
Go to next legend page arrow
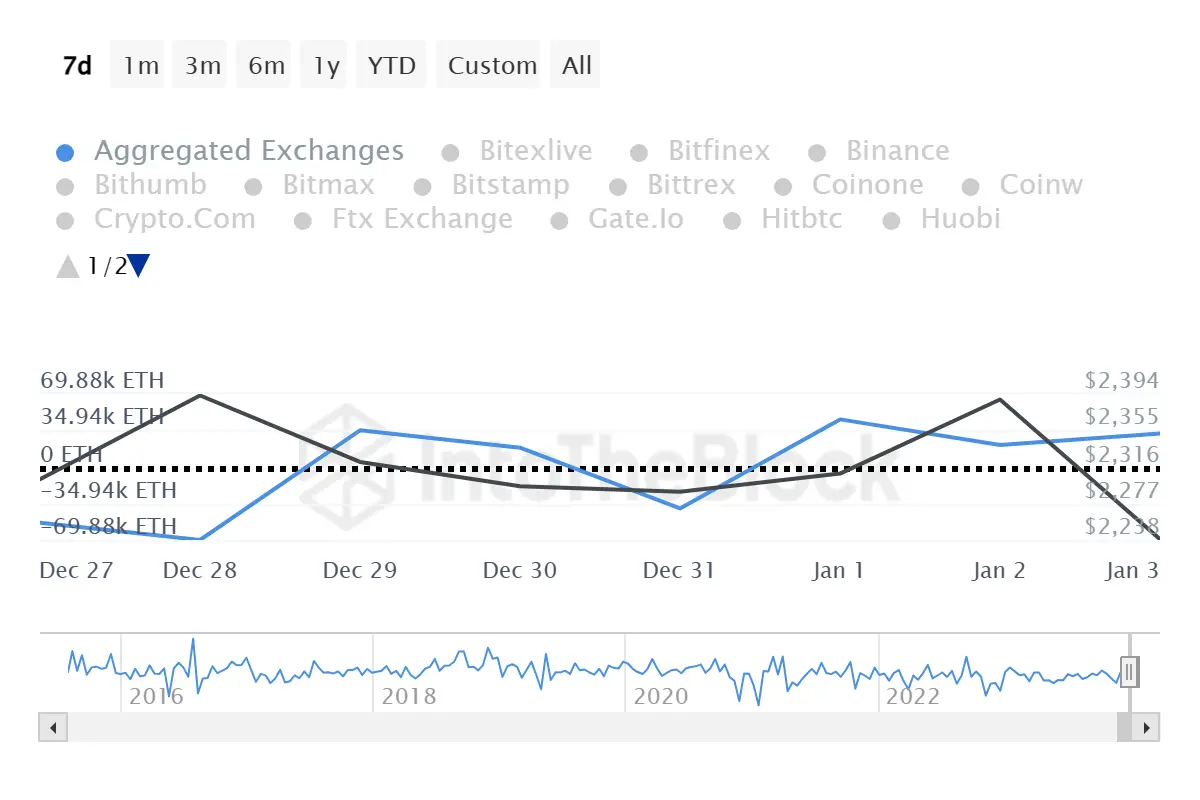pyautogui.click(x=139, y=266)
